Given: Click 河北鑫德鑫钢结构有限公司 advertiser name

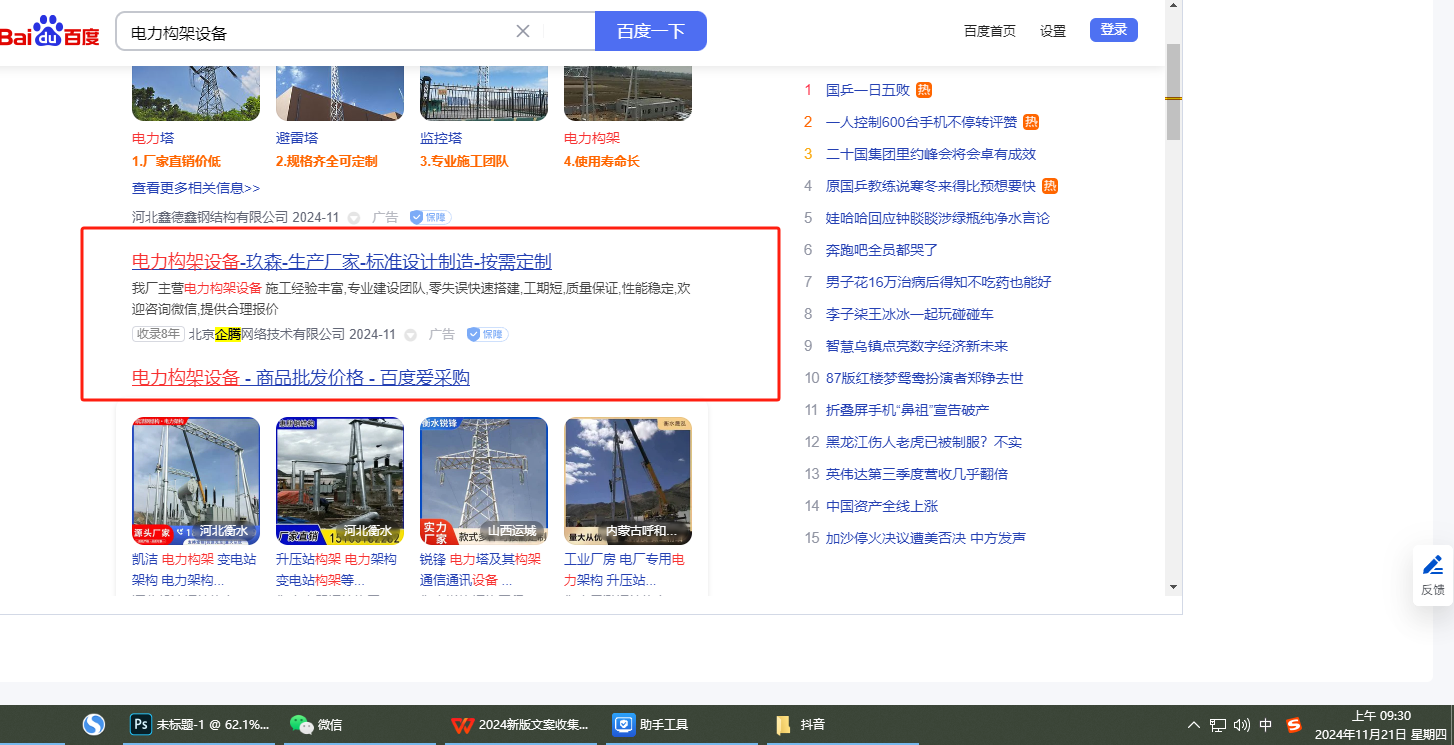Looking at the screenshot, I should pyautogui.click(x=210, y=217).
